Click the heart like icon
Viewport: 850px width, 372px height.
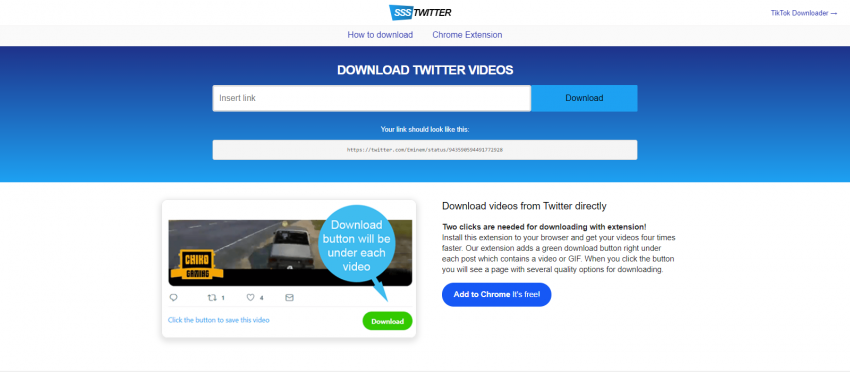click(x=250, y=297)
